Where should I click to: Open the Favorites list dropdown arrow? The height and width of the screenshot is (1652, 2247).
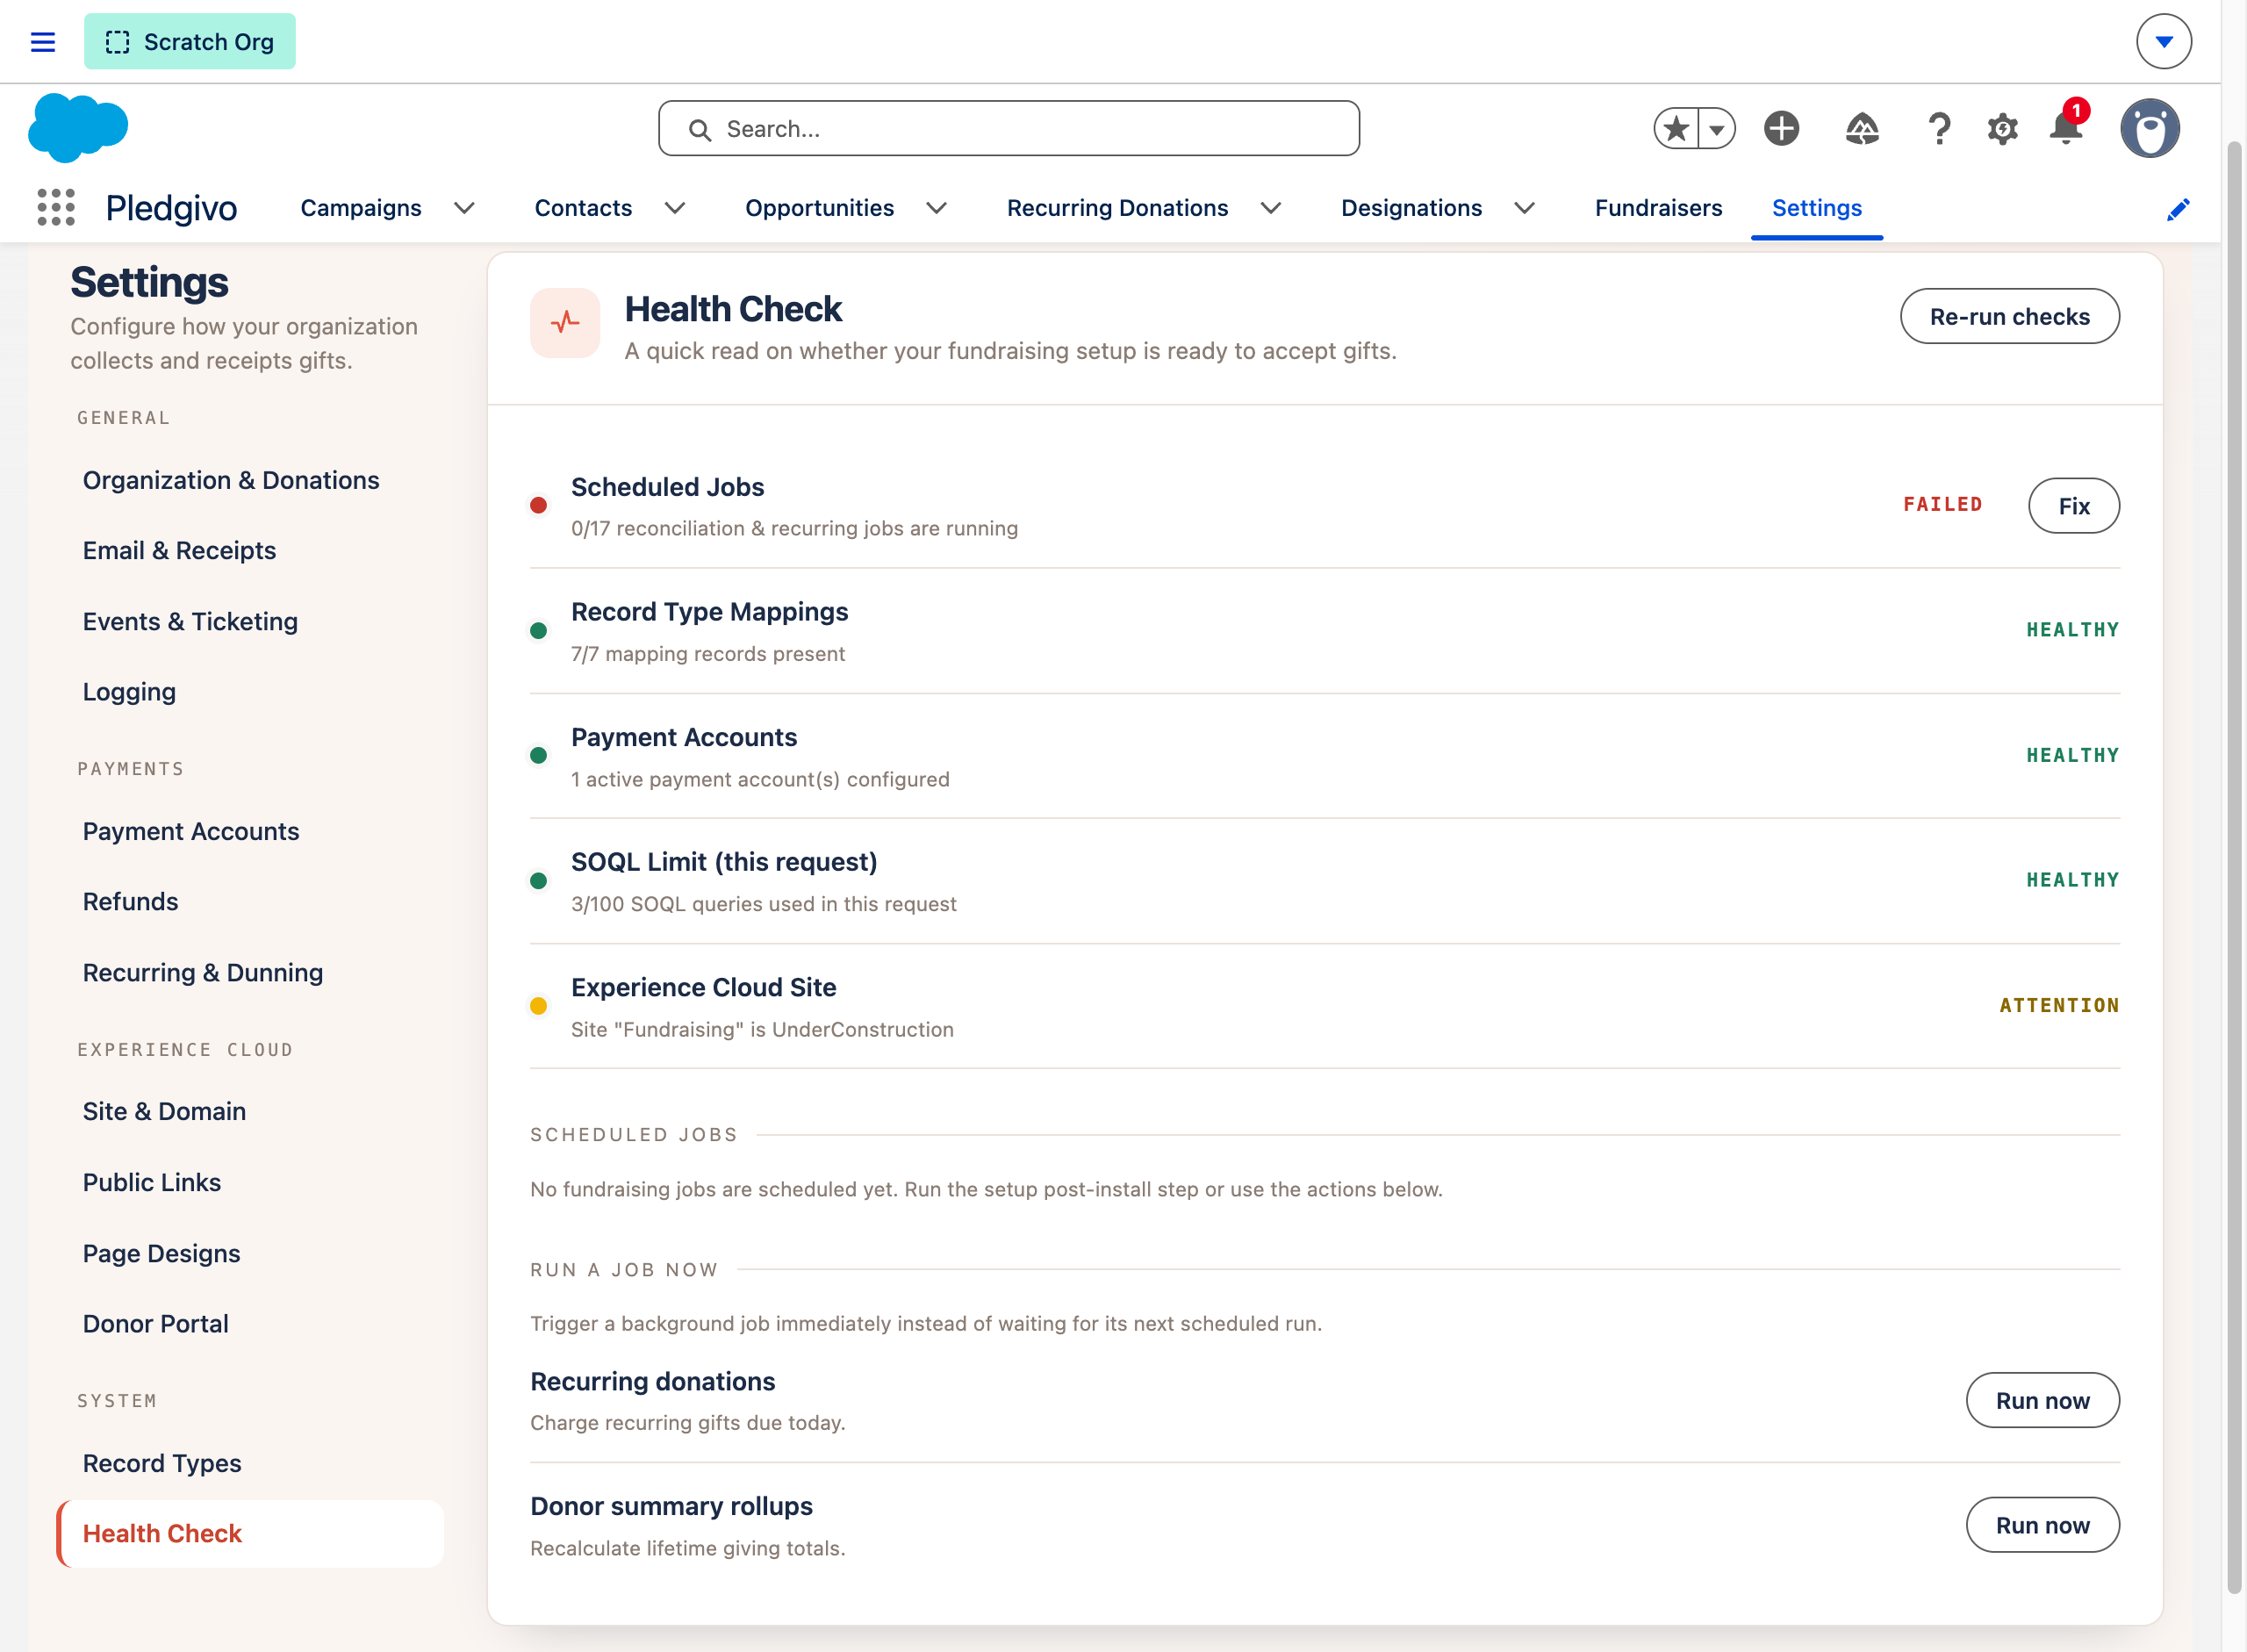(1717, 128)
